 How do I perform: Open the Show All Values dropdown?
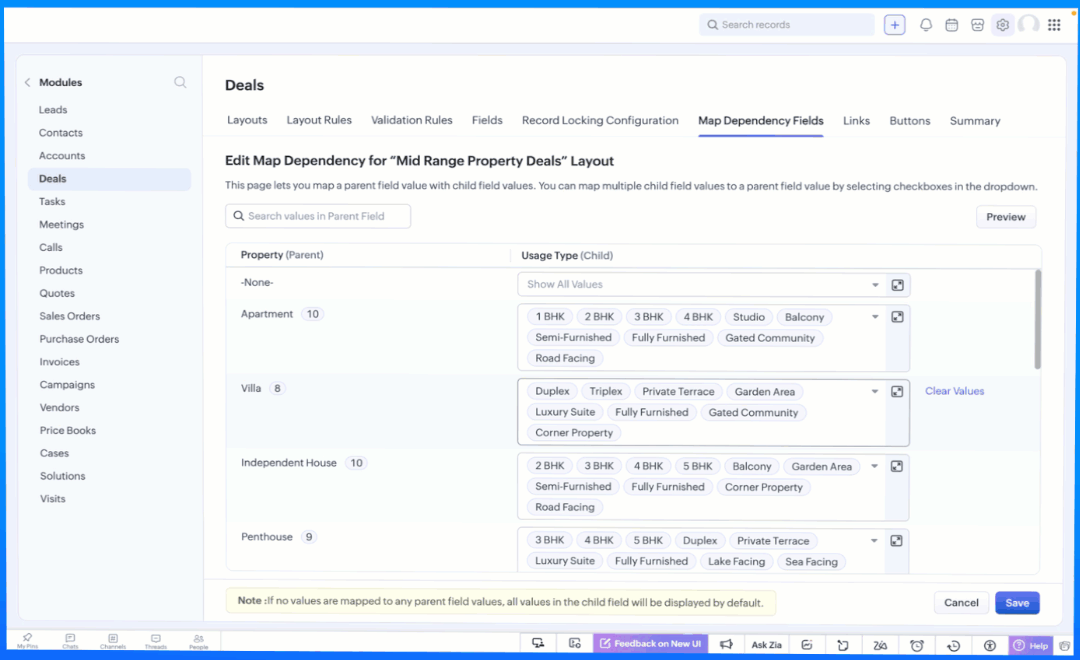pos(700,285)
